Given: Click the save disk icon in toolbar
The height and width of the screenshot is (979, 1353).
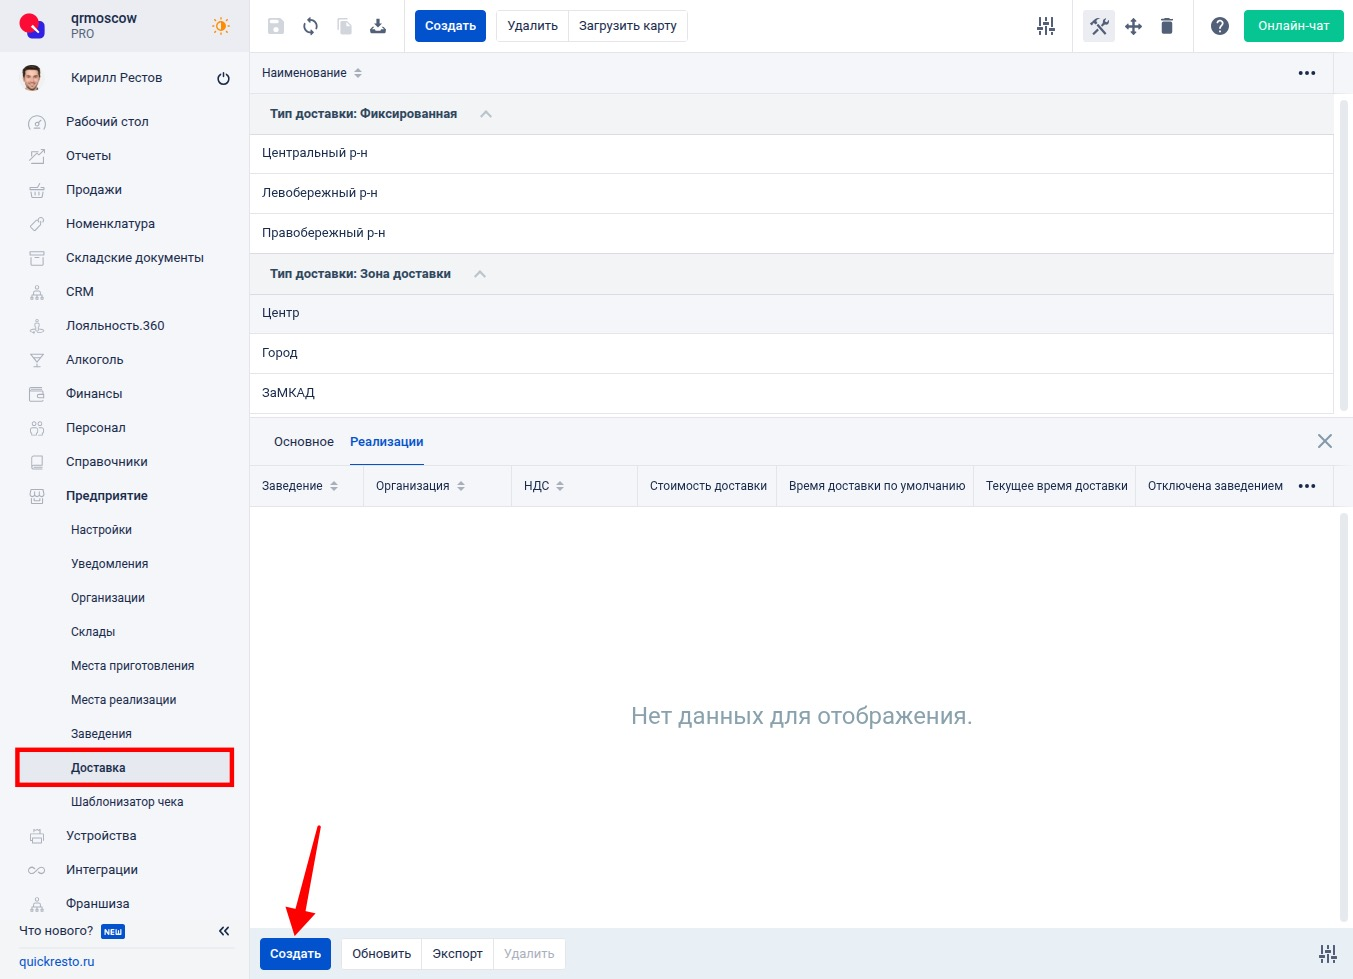Looking at the screenshot, I should pos(276,26).
